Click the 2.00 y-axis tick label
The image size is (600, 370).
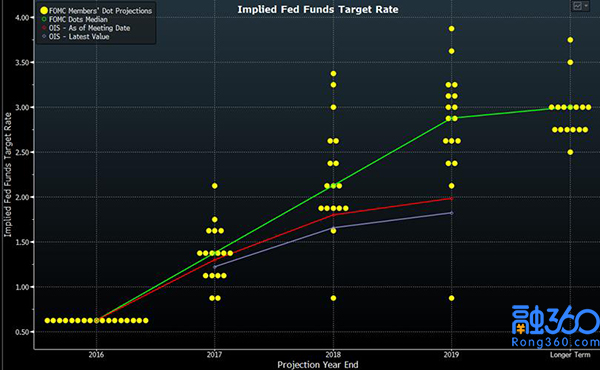pos(22,197)
